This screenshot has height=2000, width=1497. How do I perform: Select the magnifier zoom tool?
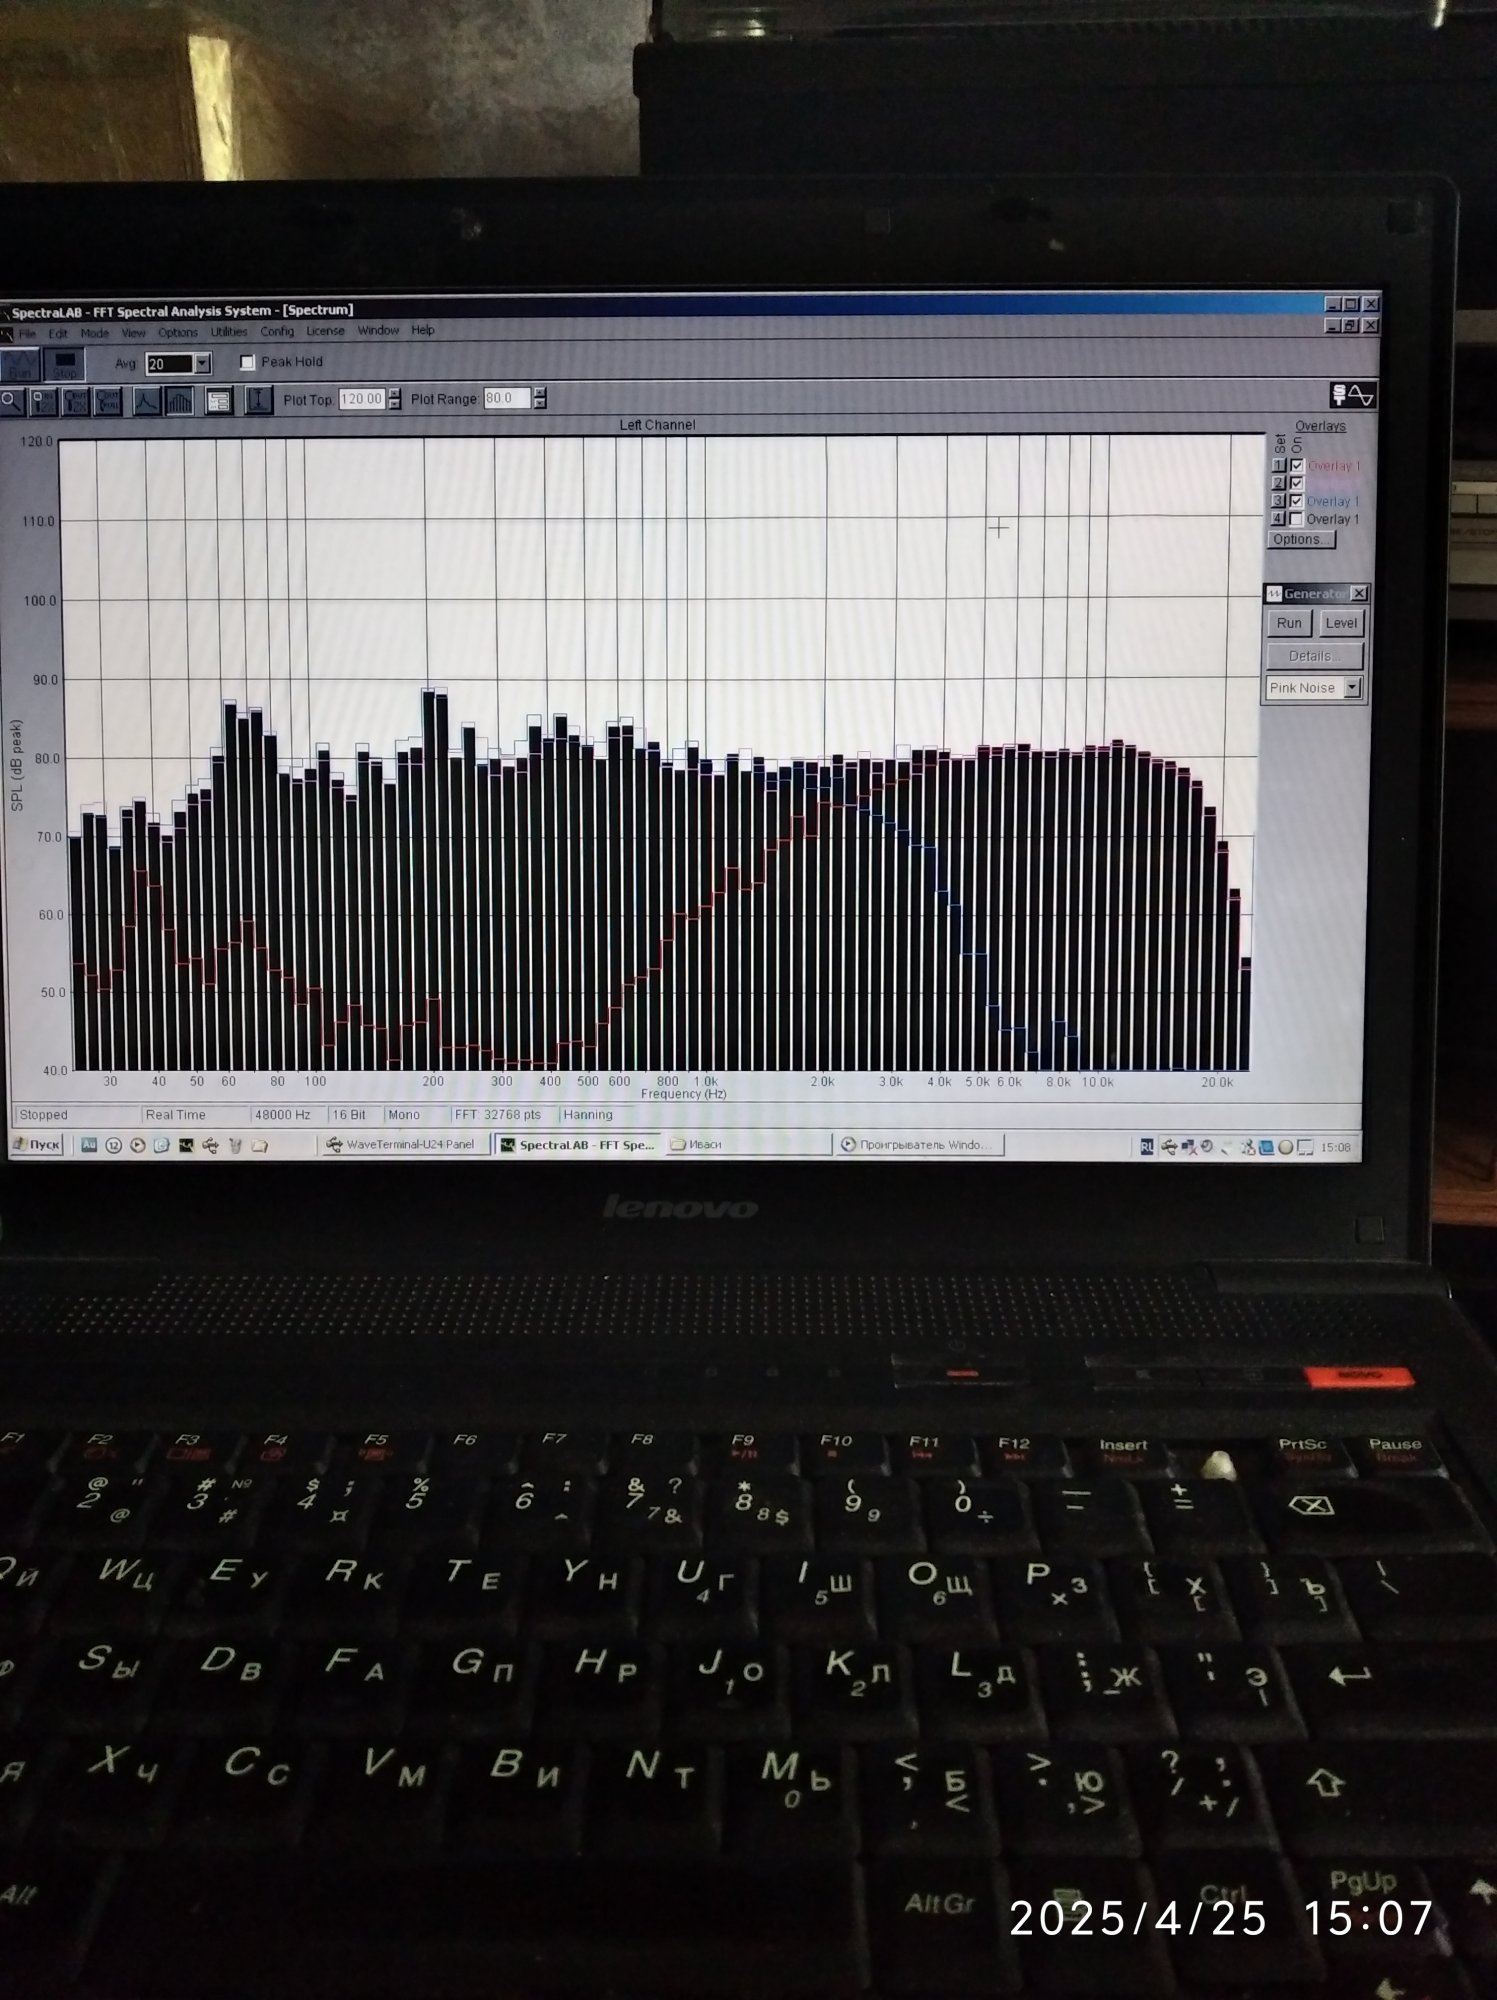coord(11,402)
